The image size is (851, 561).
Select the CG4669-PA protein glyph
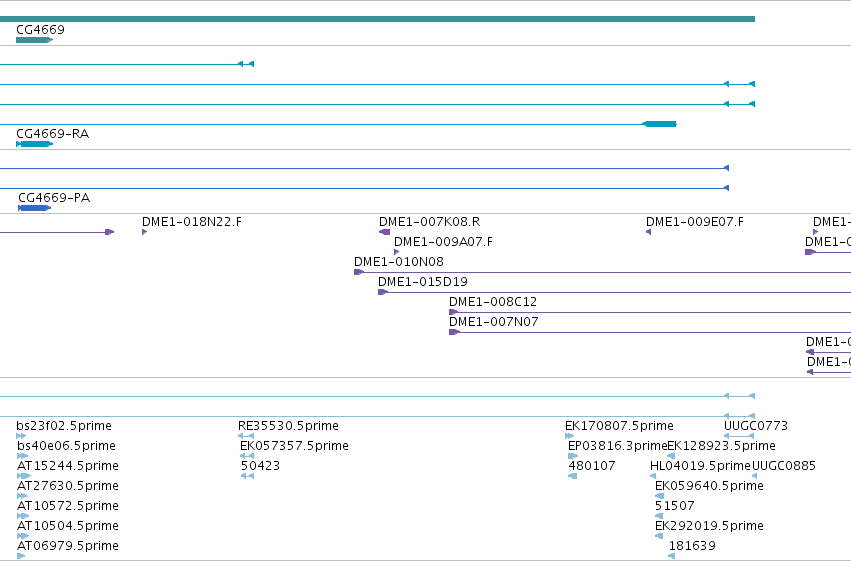pyautogui.click(x=35, y=208)
